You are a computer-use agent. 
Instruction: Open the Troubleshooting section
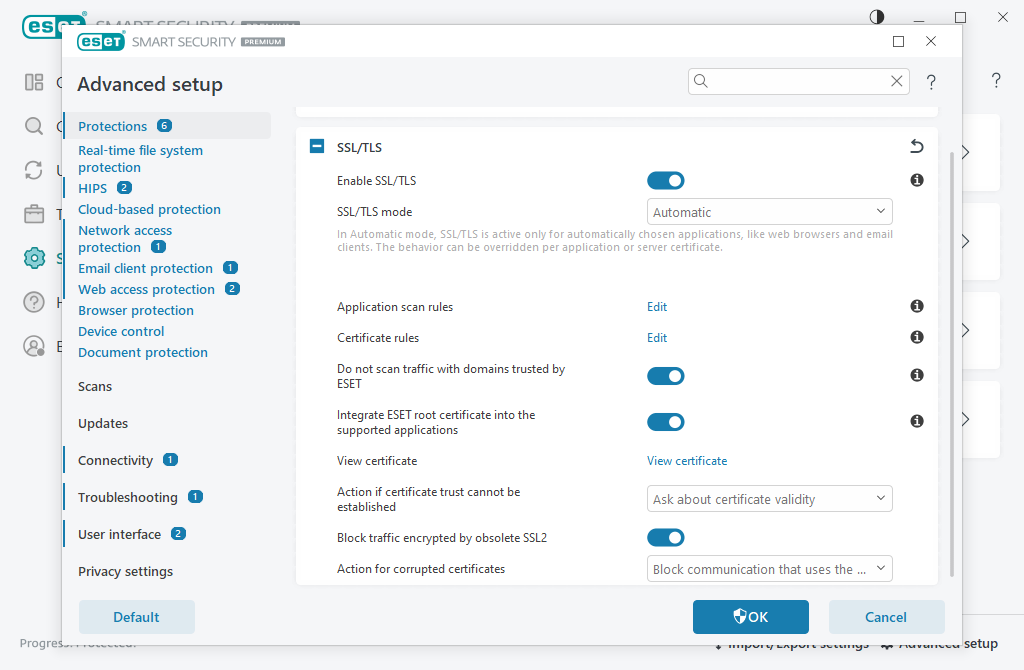[x=128, y=498]
